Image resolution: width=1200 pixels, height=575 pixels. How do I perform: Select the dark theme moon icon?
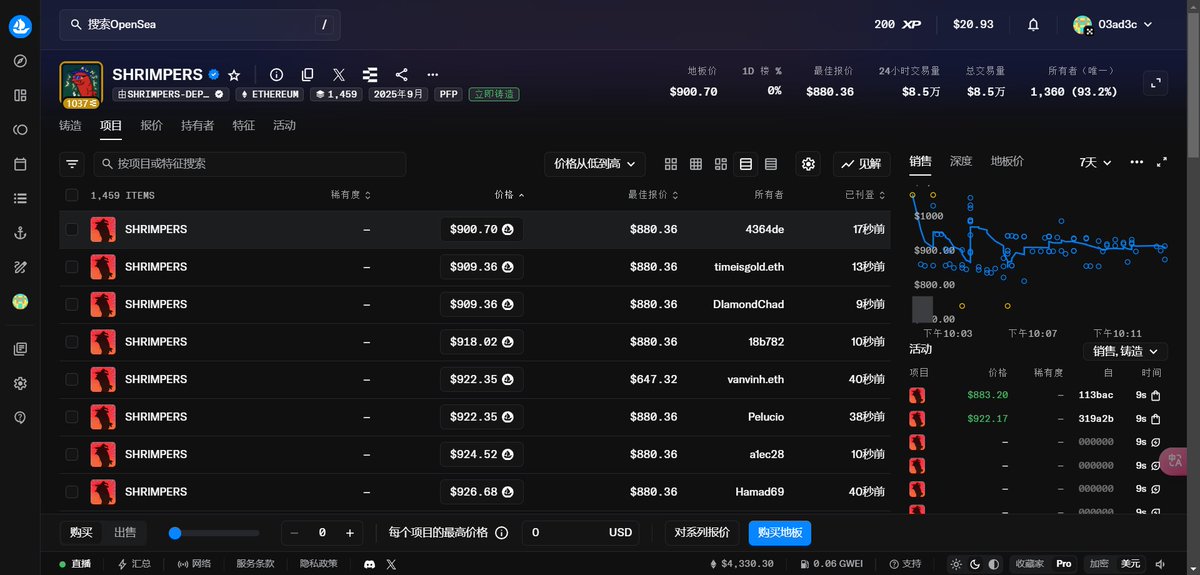point(975,564)
